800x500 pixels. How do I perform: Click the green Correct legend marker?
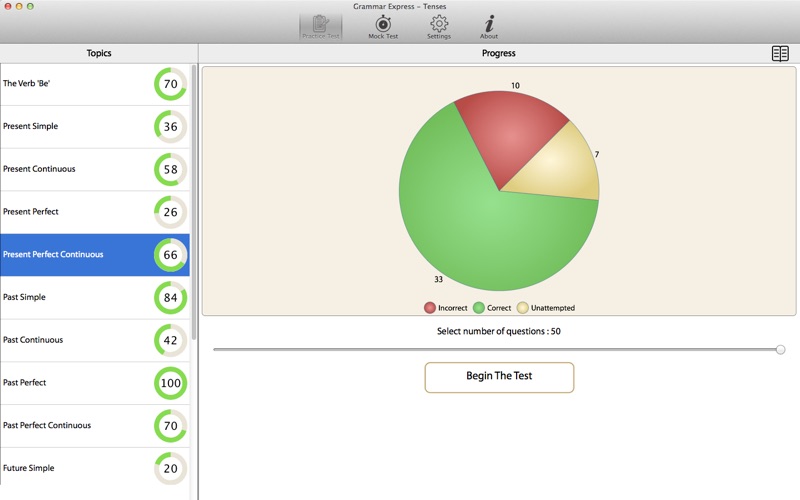[479, 308]
